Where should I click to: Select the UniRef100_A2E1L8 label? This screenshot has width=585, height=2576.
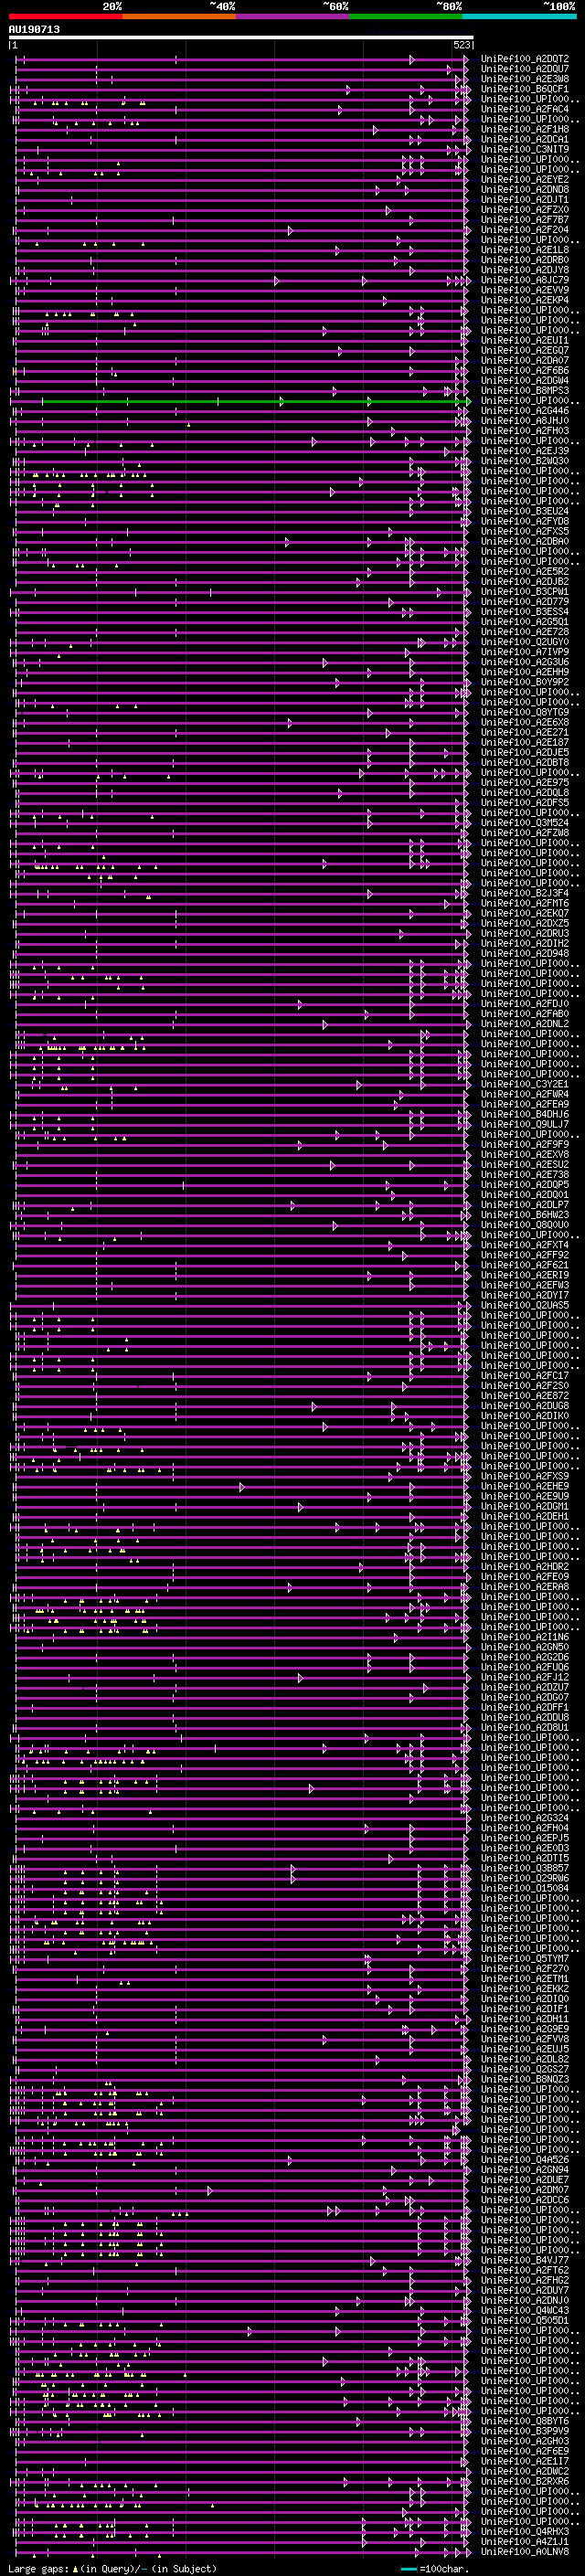point(524,250)
